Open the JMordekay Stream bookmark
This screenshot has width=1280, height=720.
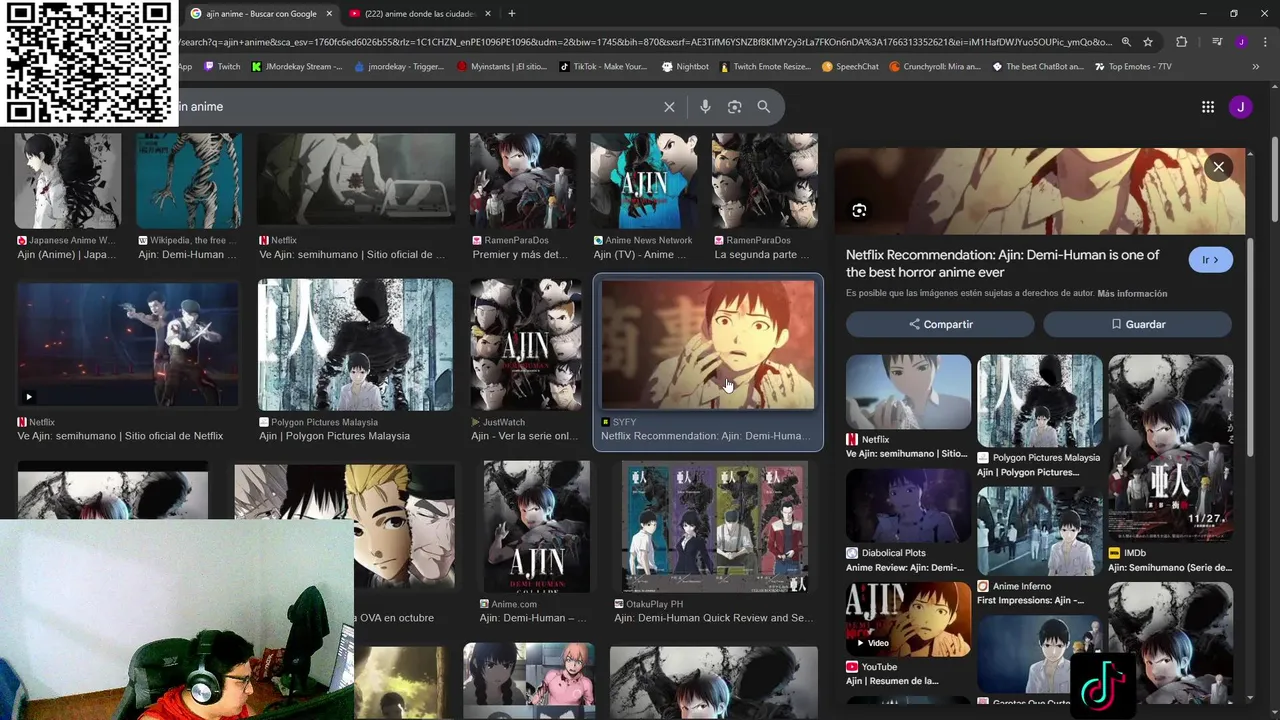pyautogui.click(x=297, y=67)
